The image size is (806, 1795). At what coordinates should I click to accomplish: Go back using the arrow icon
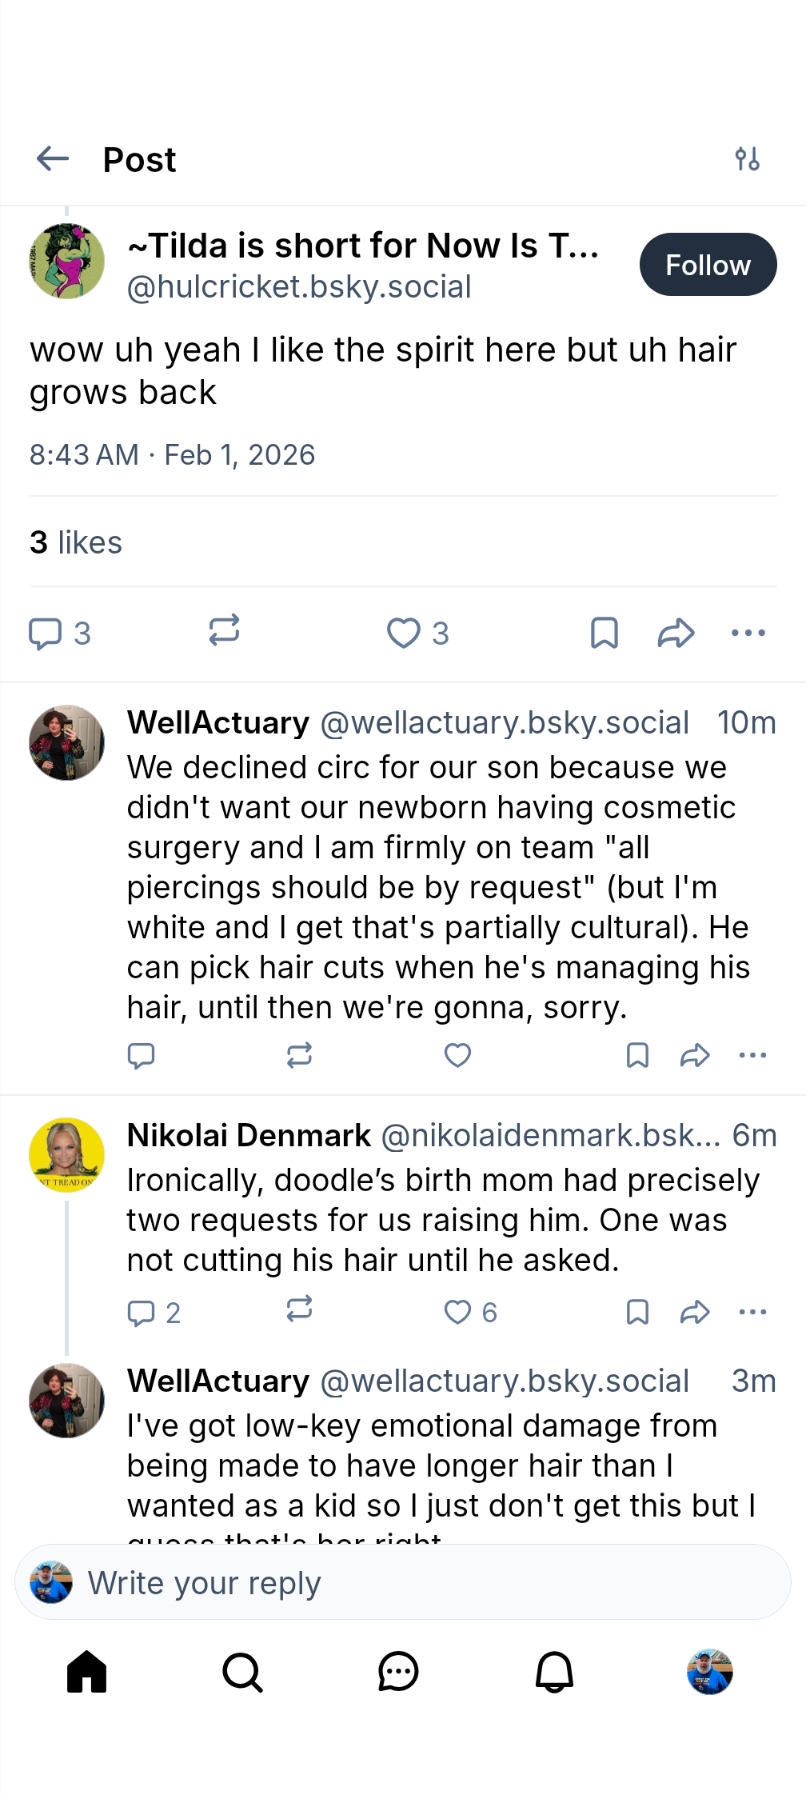52,158
